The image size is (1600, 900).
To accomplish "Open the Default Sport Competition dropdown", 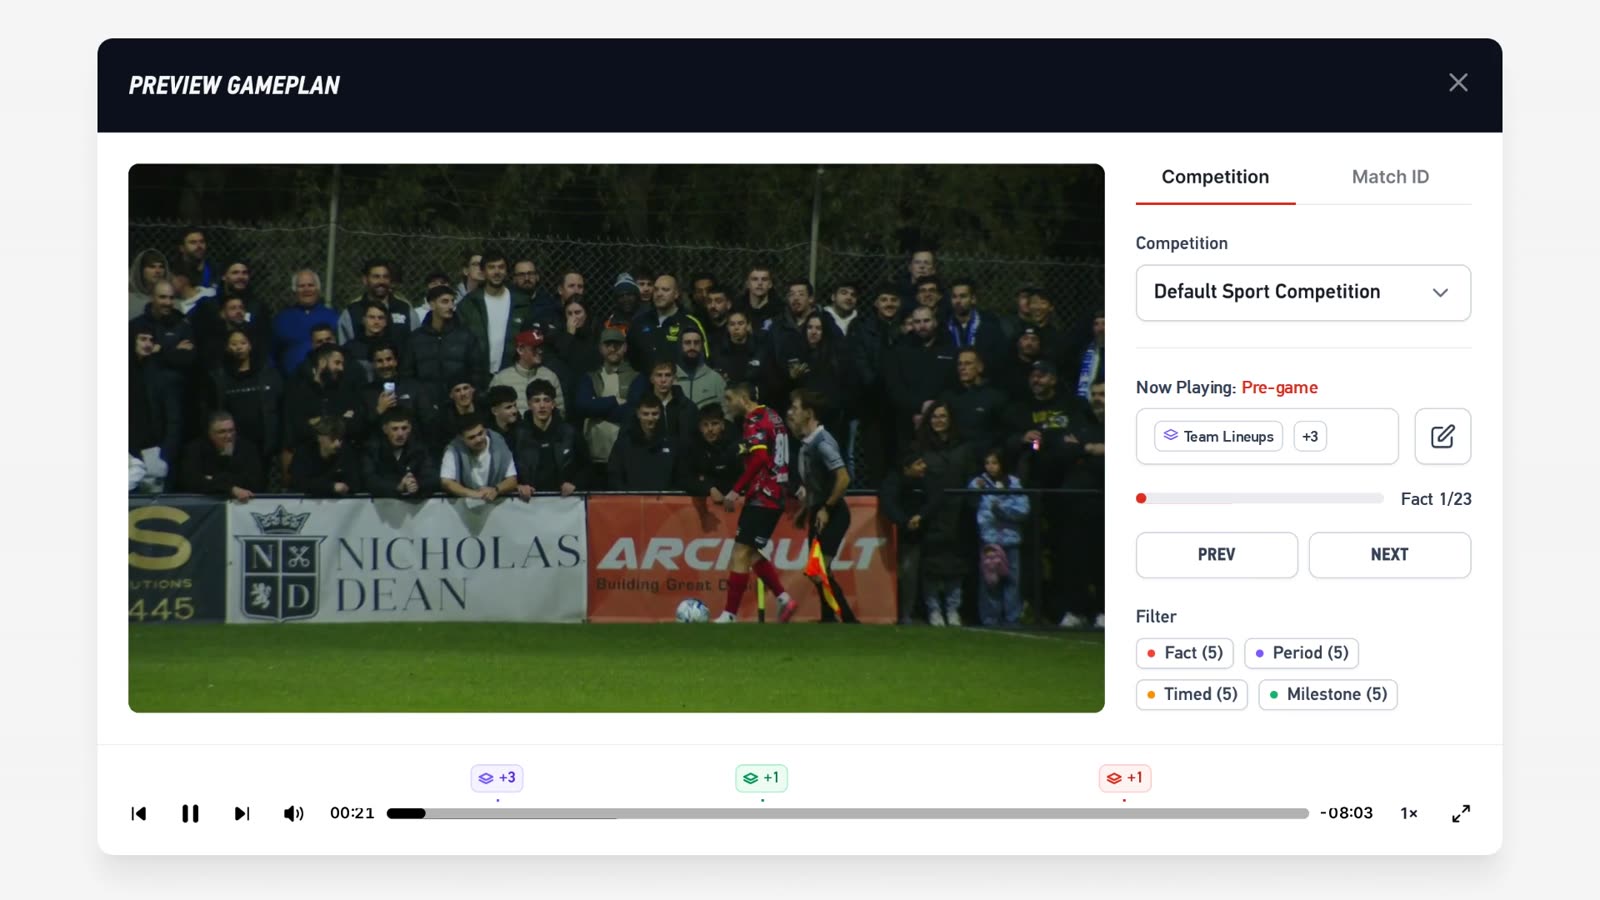I will pyautogui.click(x=1303, y=292).
